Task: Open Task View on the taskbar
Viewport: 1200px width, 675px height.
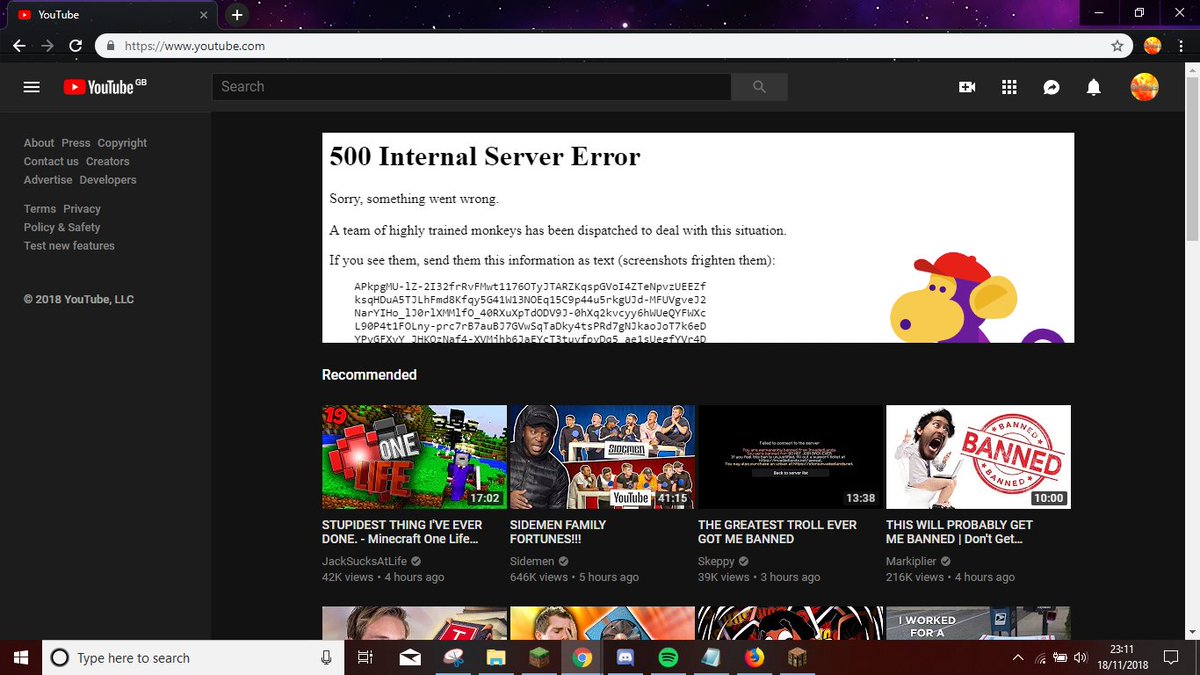Action: tap(365, 657)
